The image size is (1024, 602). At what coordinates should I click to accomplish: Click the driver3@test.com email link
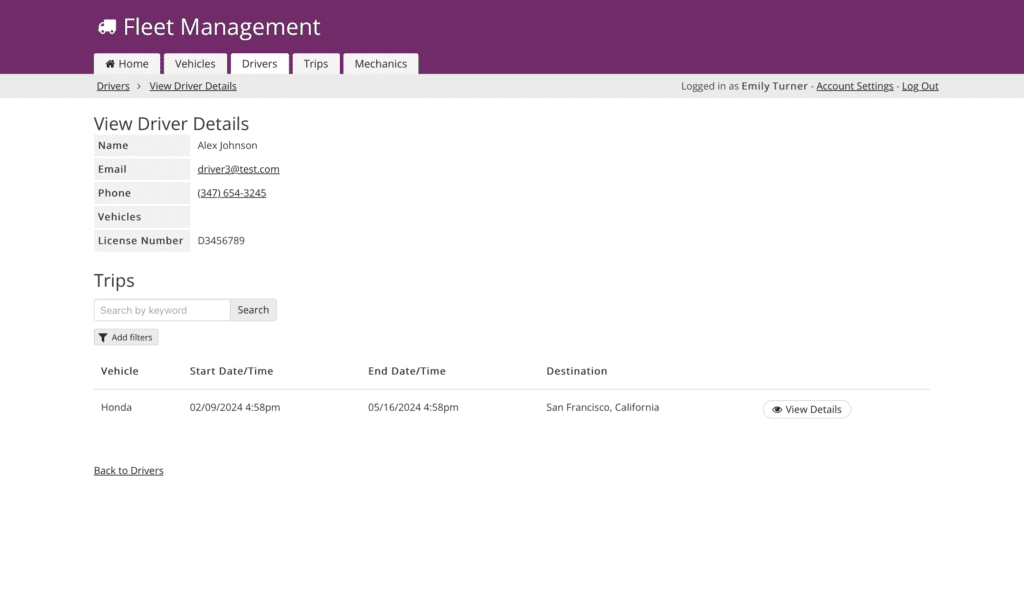click(238, 169)
